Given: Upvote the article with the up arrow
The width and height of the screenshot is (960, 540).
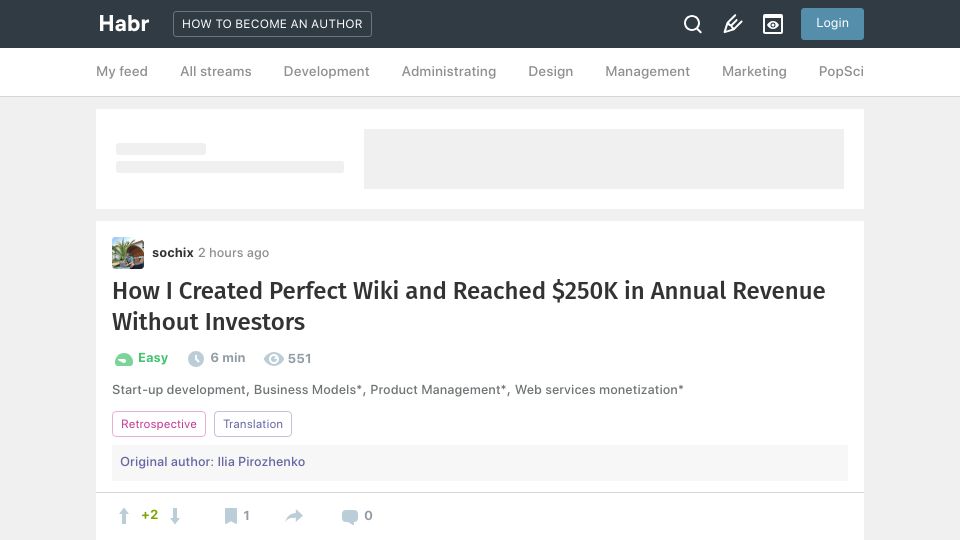Looking at the screenshot, I should pos(124,516).
